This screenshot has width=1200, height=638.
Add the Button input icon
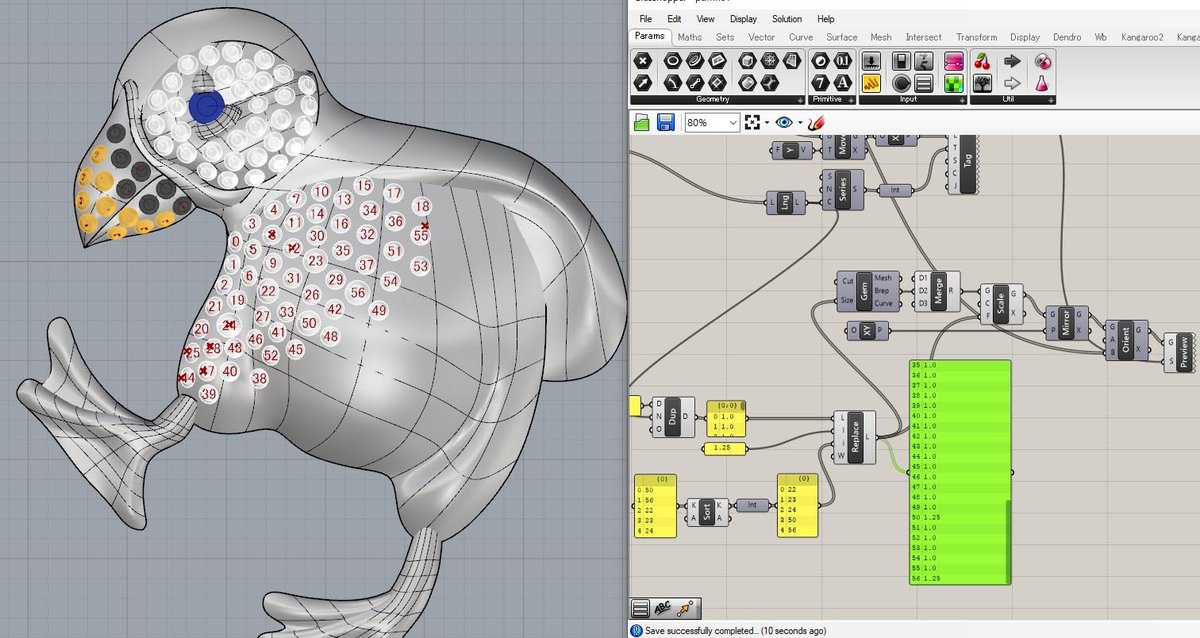[x=871, y=60]
